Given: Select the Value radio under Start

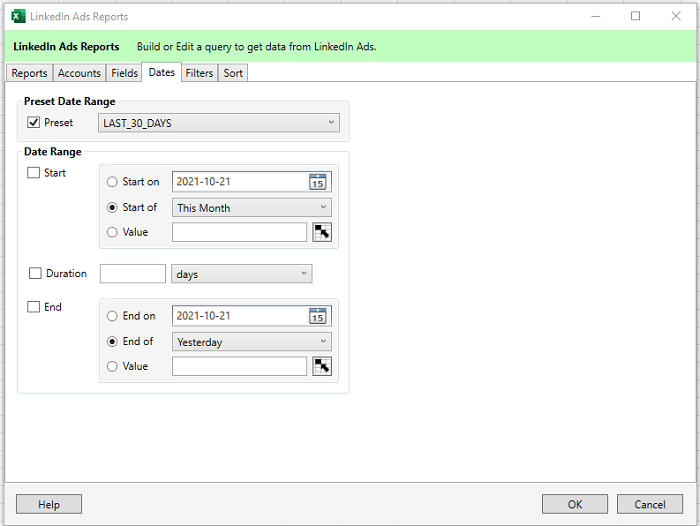Looking at the screenshot, I should click(112, 232).
